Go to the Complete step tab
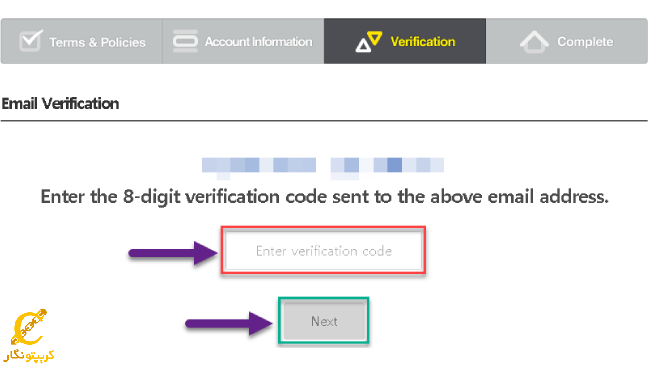 coord(567,41)
